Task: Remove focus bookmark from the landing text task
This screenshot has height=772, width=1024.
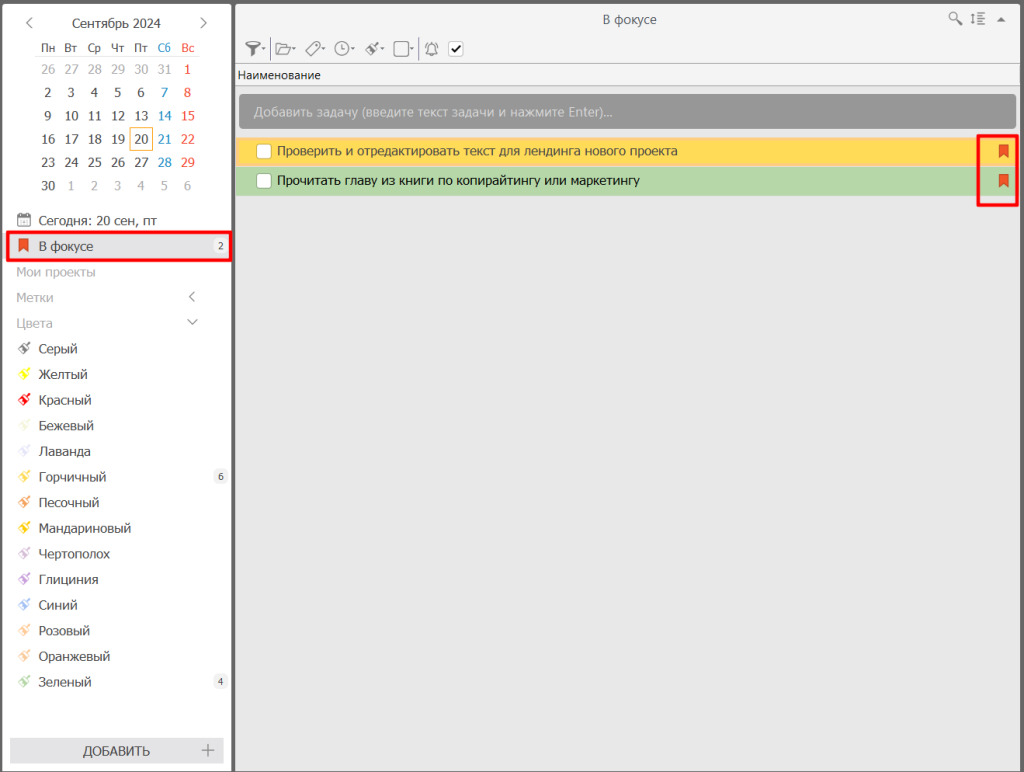Action: tap(1003, 151)
